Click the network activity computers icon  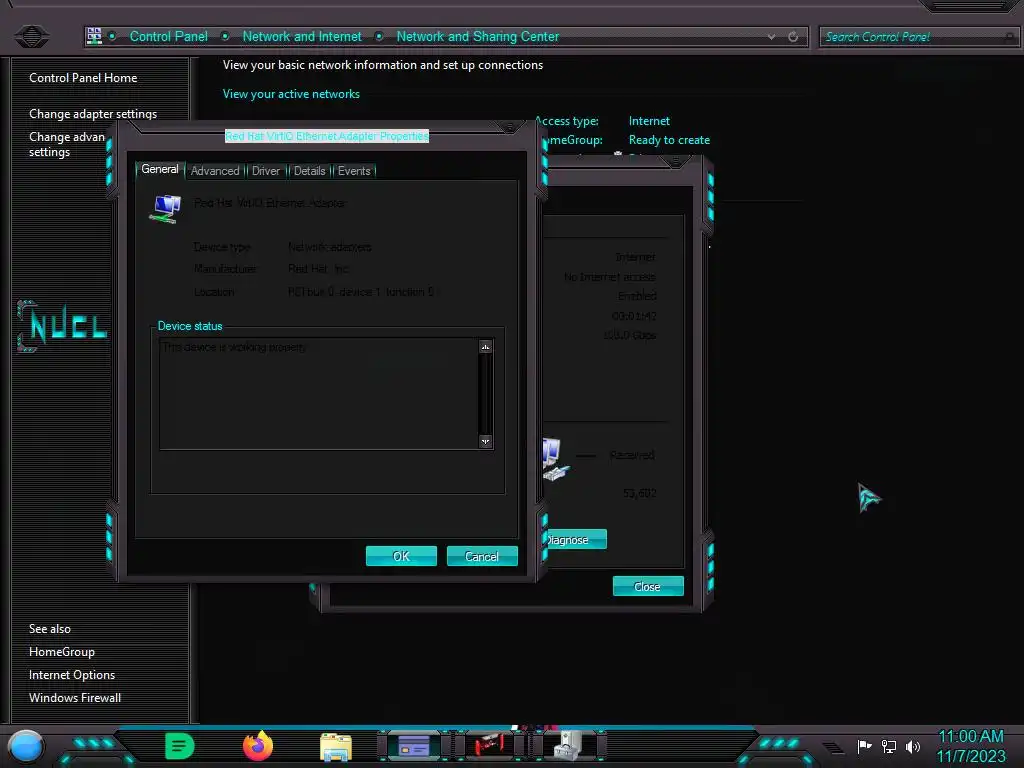tap(555, 460)
